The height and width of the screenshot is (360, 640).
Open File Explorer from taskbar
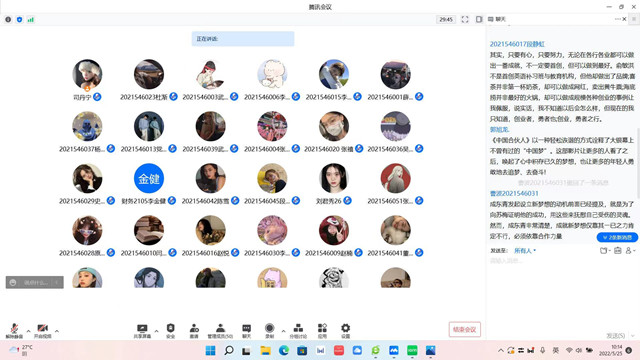(x=266, y=350)
